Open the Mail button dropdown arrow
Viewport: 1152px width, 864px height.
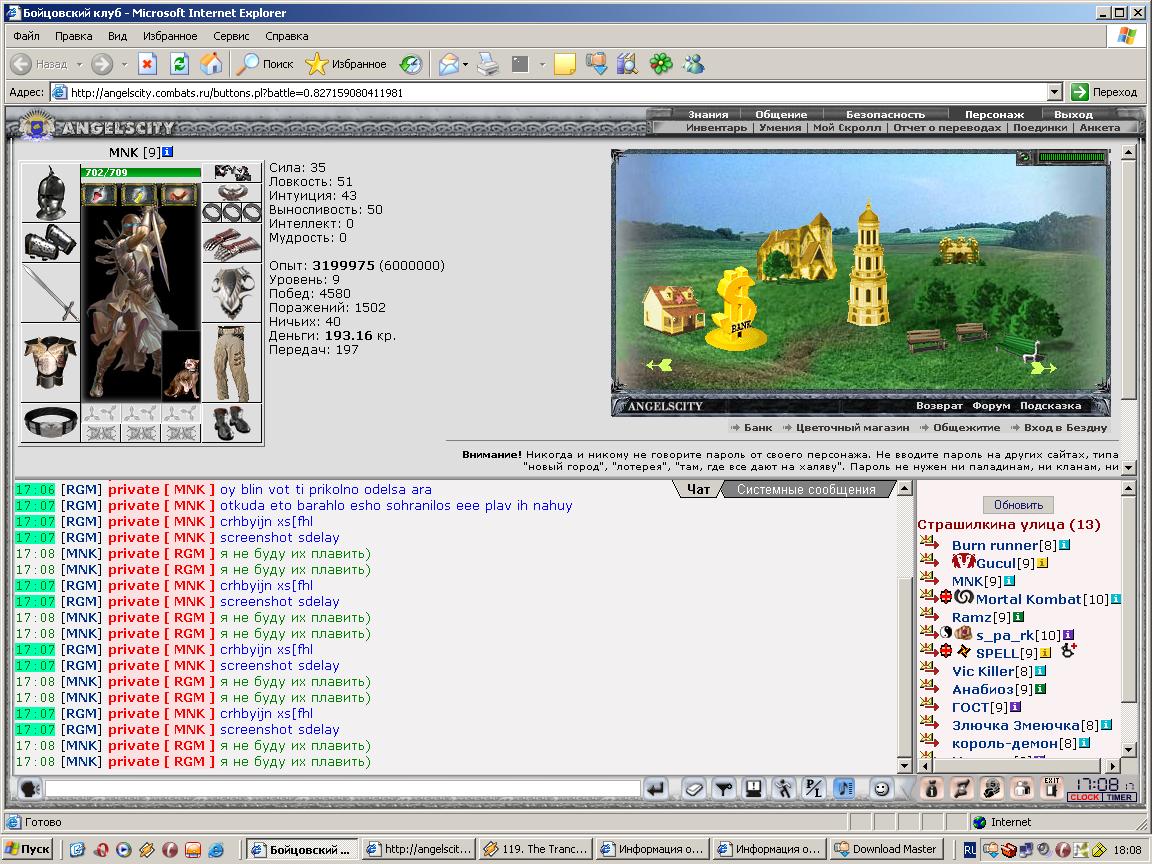click(x=465, y=65)
